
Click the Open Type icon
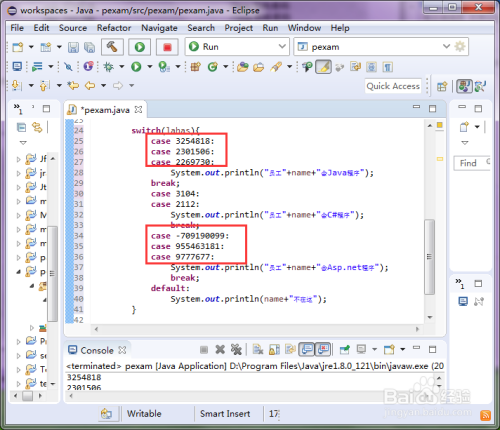point(243,67)
